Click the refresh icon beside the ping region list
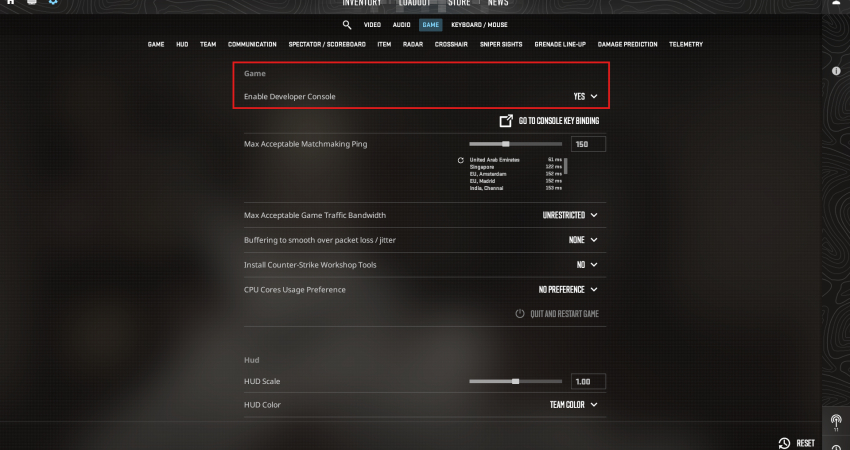The width and height of the screenshot is (850, 450). [x=461, y=160]
